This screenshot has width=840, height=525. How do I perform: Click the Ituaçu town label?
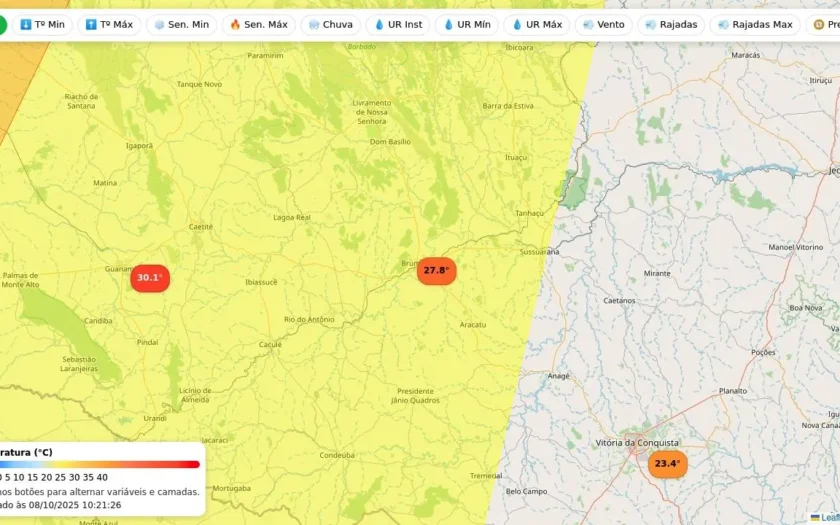[516, 158]
